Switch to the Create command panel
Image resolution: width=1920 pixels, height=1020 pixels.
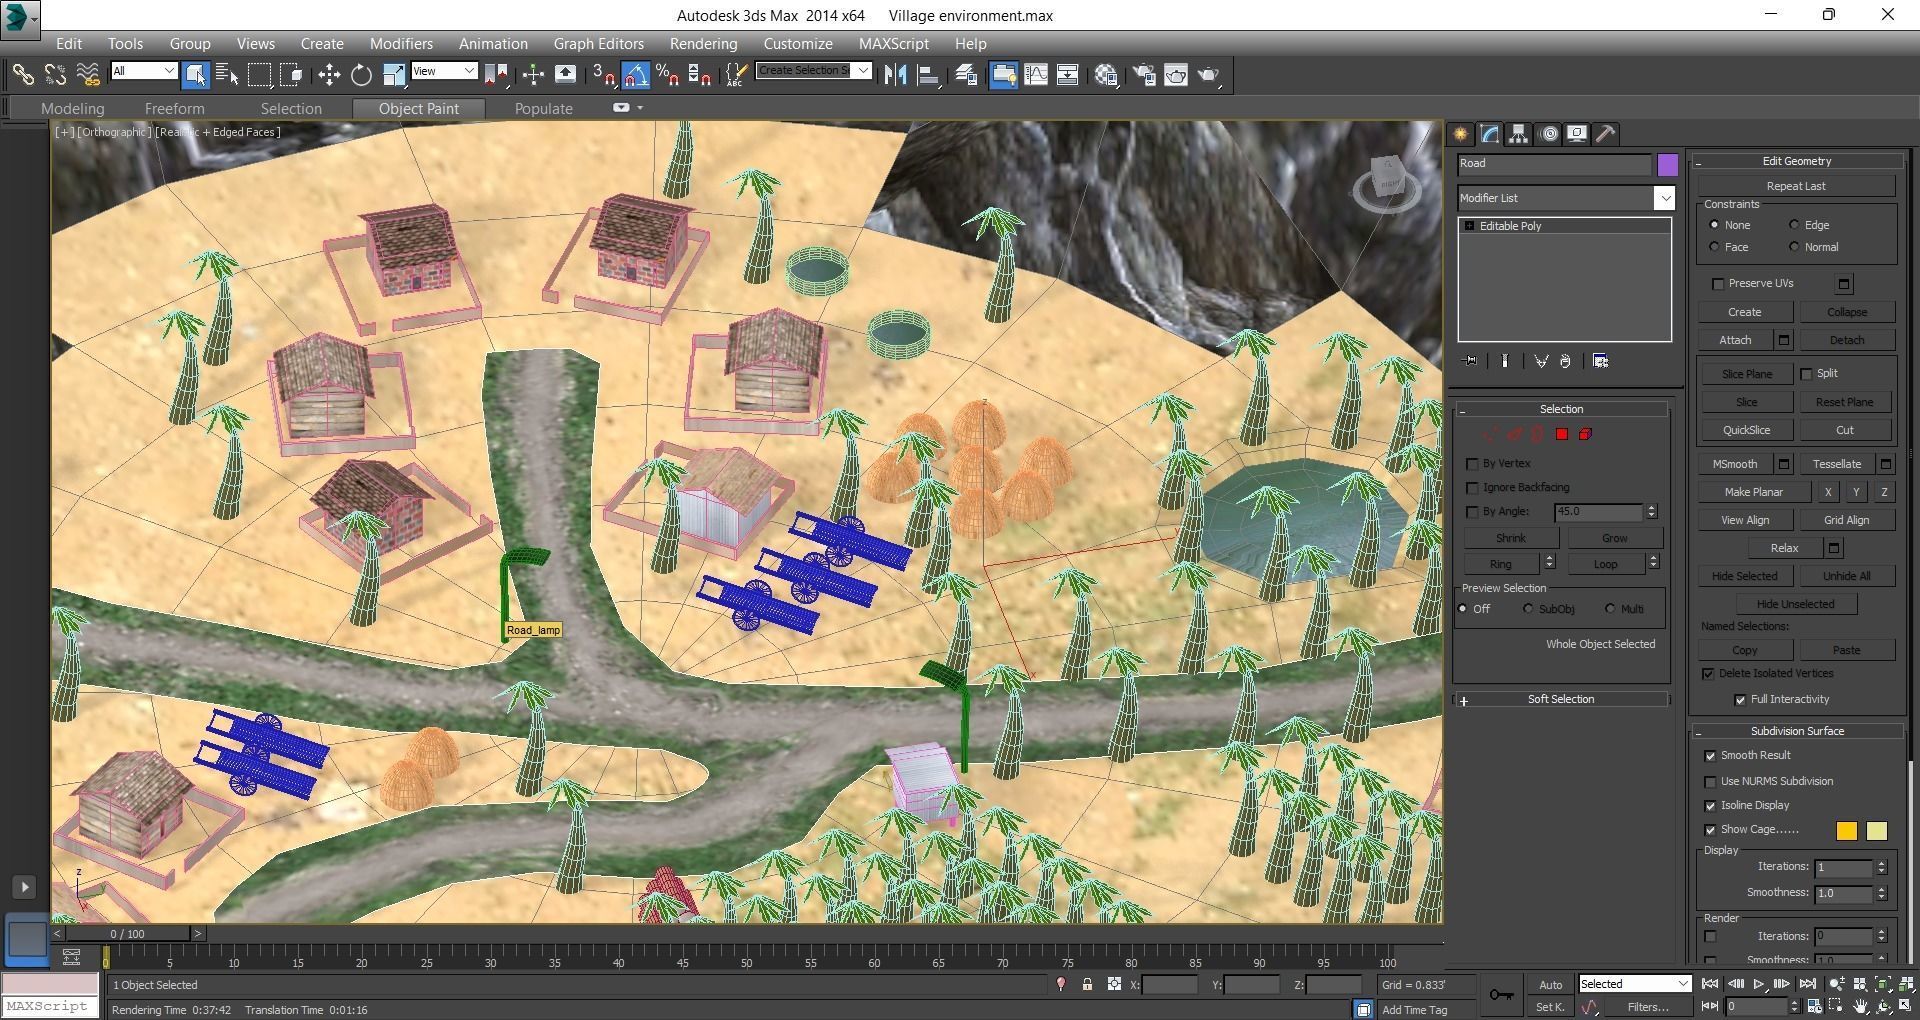point(1461,134)
